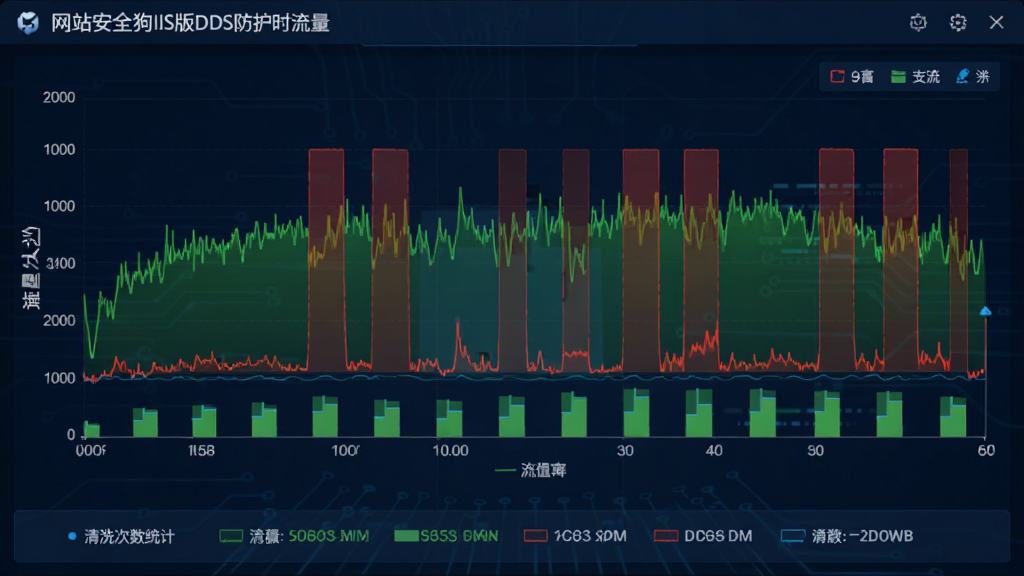This screenshot has height=576, width=1024.
Task: Click the Safedog logo icon in title bar
Action: click(x=28, y=23)
